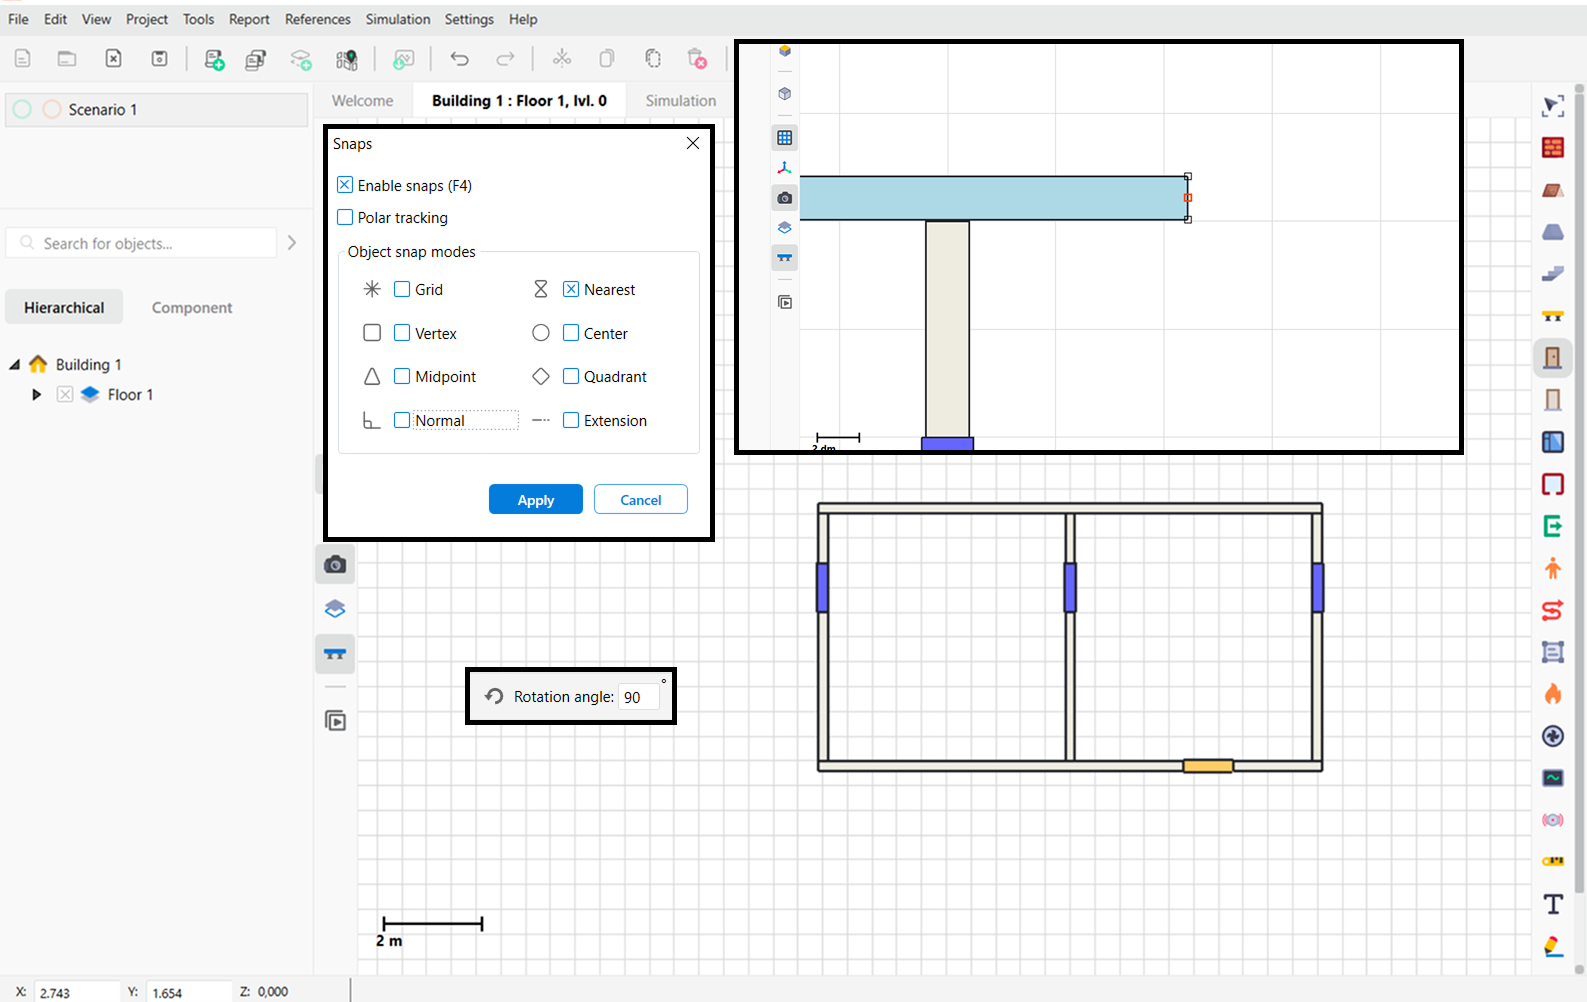Viewport: 1587px width, 1002px height.
Task: Expand the Floor 1 tree node
Action: (36, 395)
